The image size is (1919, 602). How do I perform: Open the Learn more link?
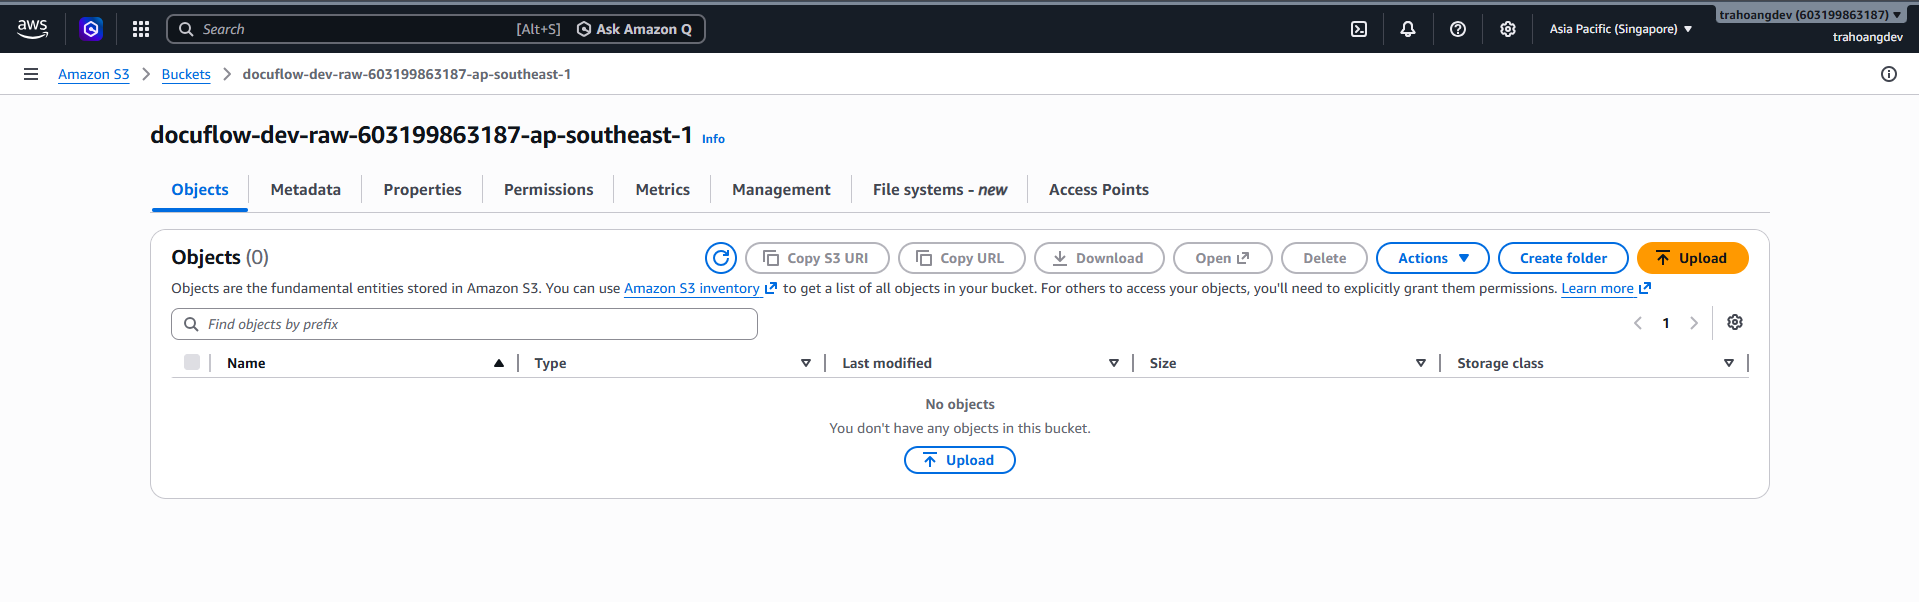tap(1606, 288)
